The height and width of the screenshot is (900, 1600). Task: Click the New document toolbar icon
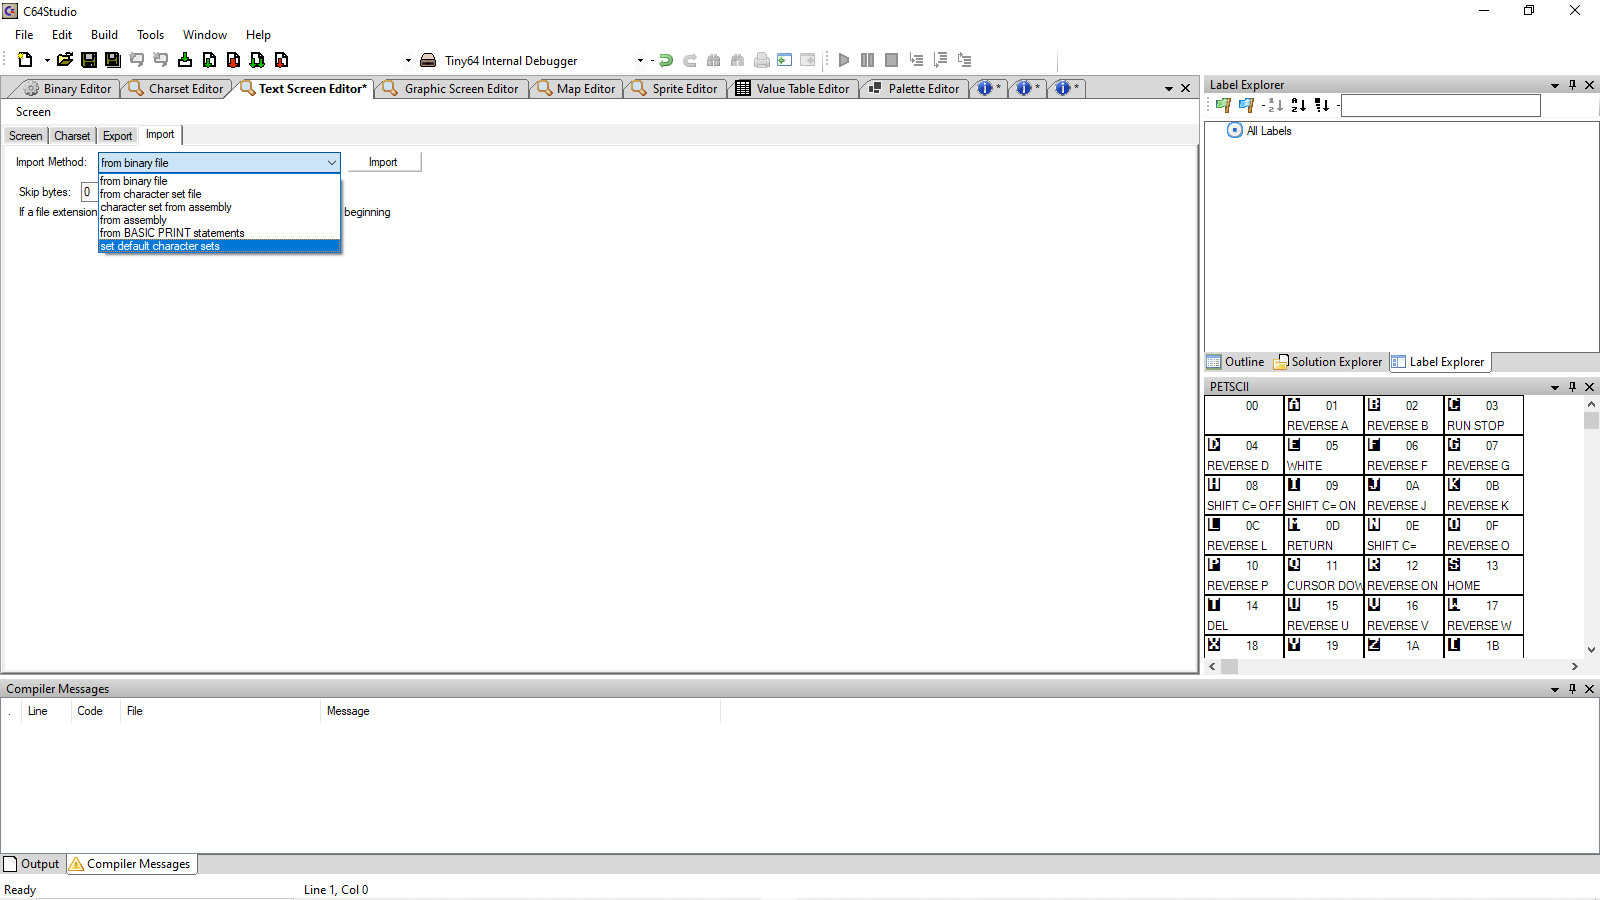click(x=25, y=60)
